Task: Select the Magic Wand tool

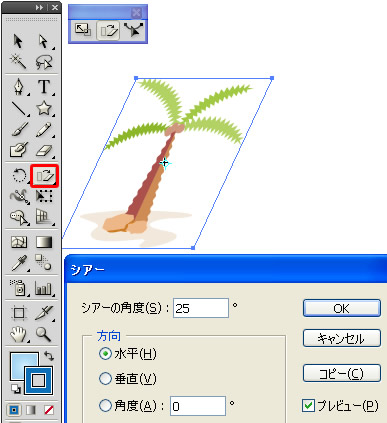Action: point(18,62)
